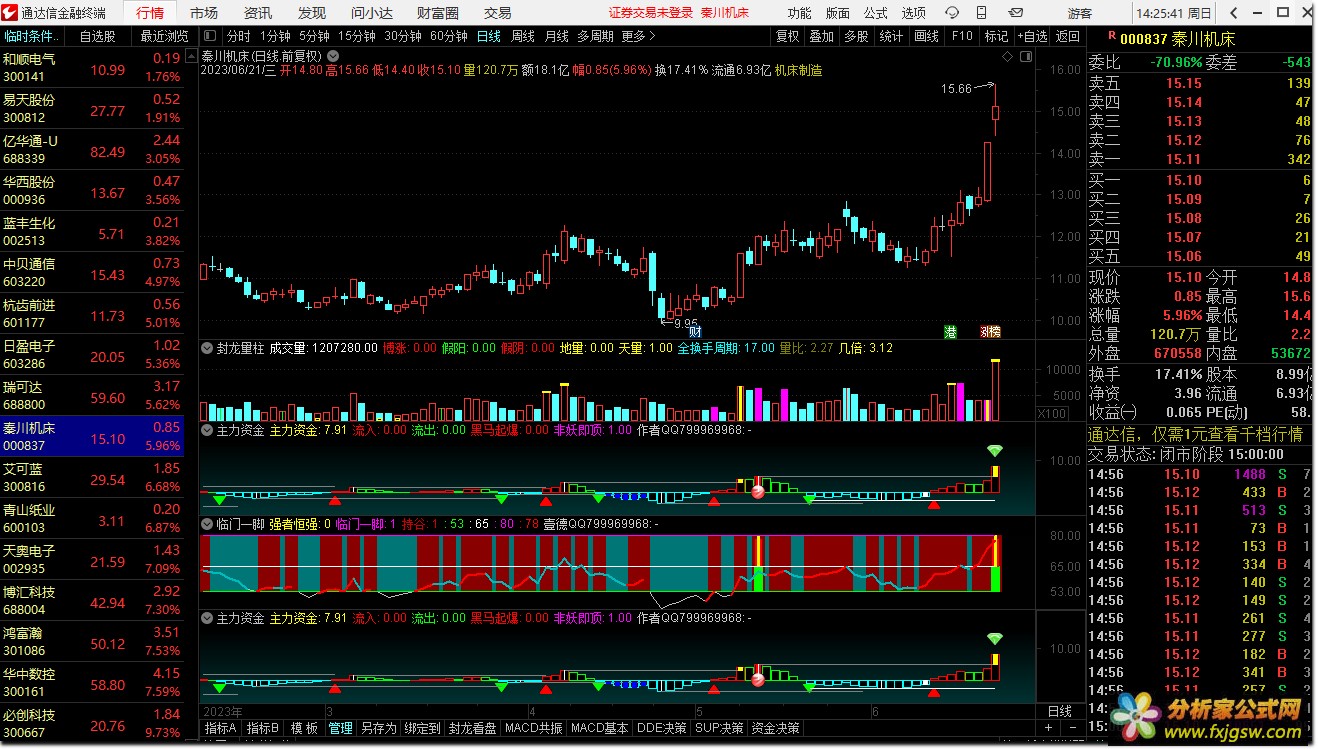Open the 交易 main tab
The height and width of the screenshot is (749, 1318).
click(x=497, y=13)
